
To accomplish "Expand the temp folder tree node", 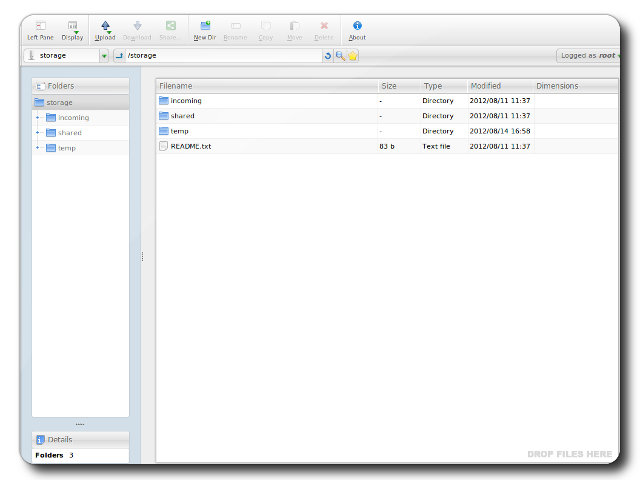I will 38,148.
